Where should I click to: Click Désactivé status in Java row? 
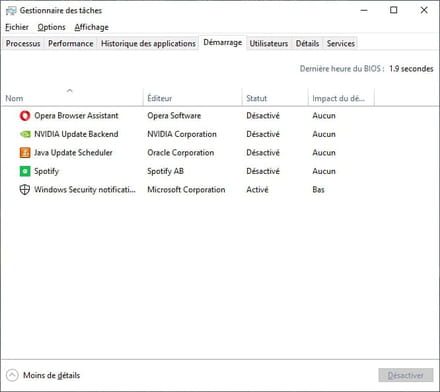(263, 153)
